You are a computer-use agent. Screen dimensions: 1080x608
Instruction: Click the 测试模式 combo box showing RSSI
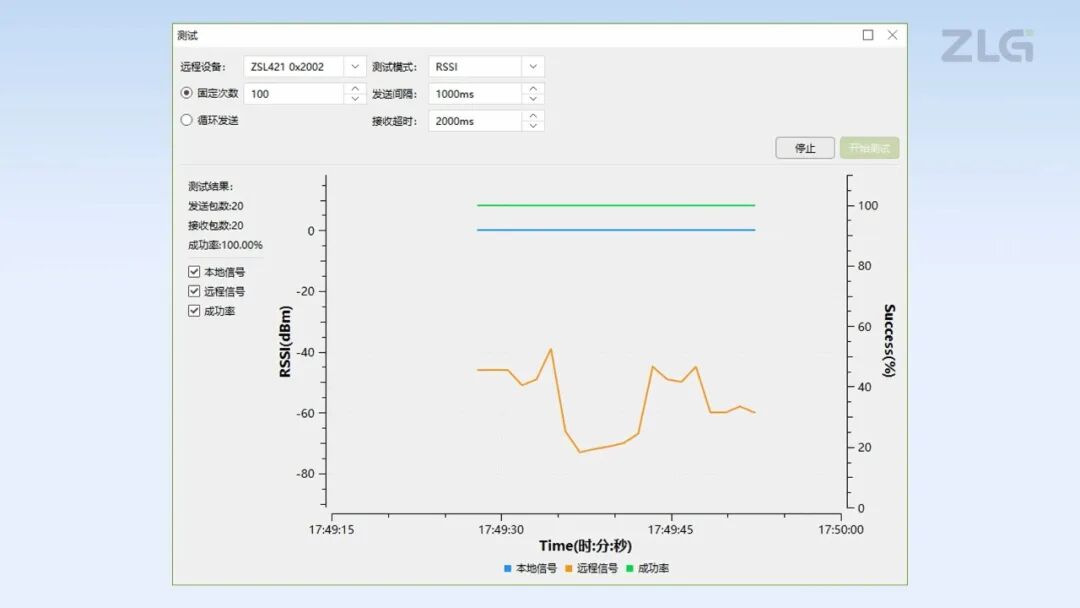tap(486, 67)
